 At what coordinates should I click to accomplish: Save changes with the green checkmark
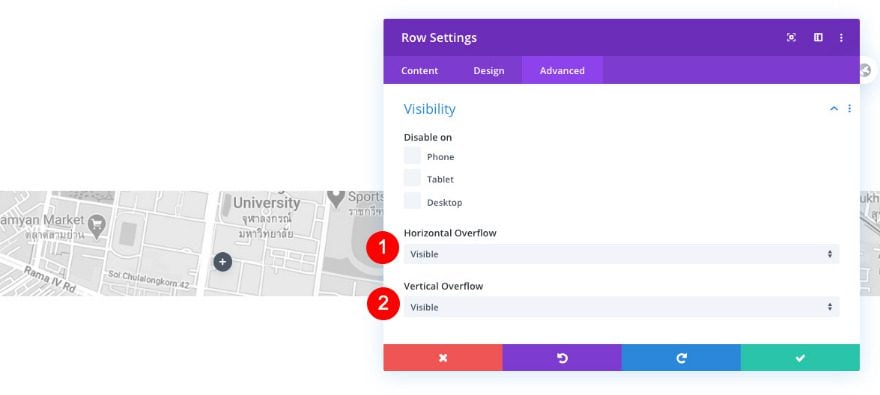800,357
